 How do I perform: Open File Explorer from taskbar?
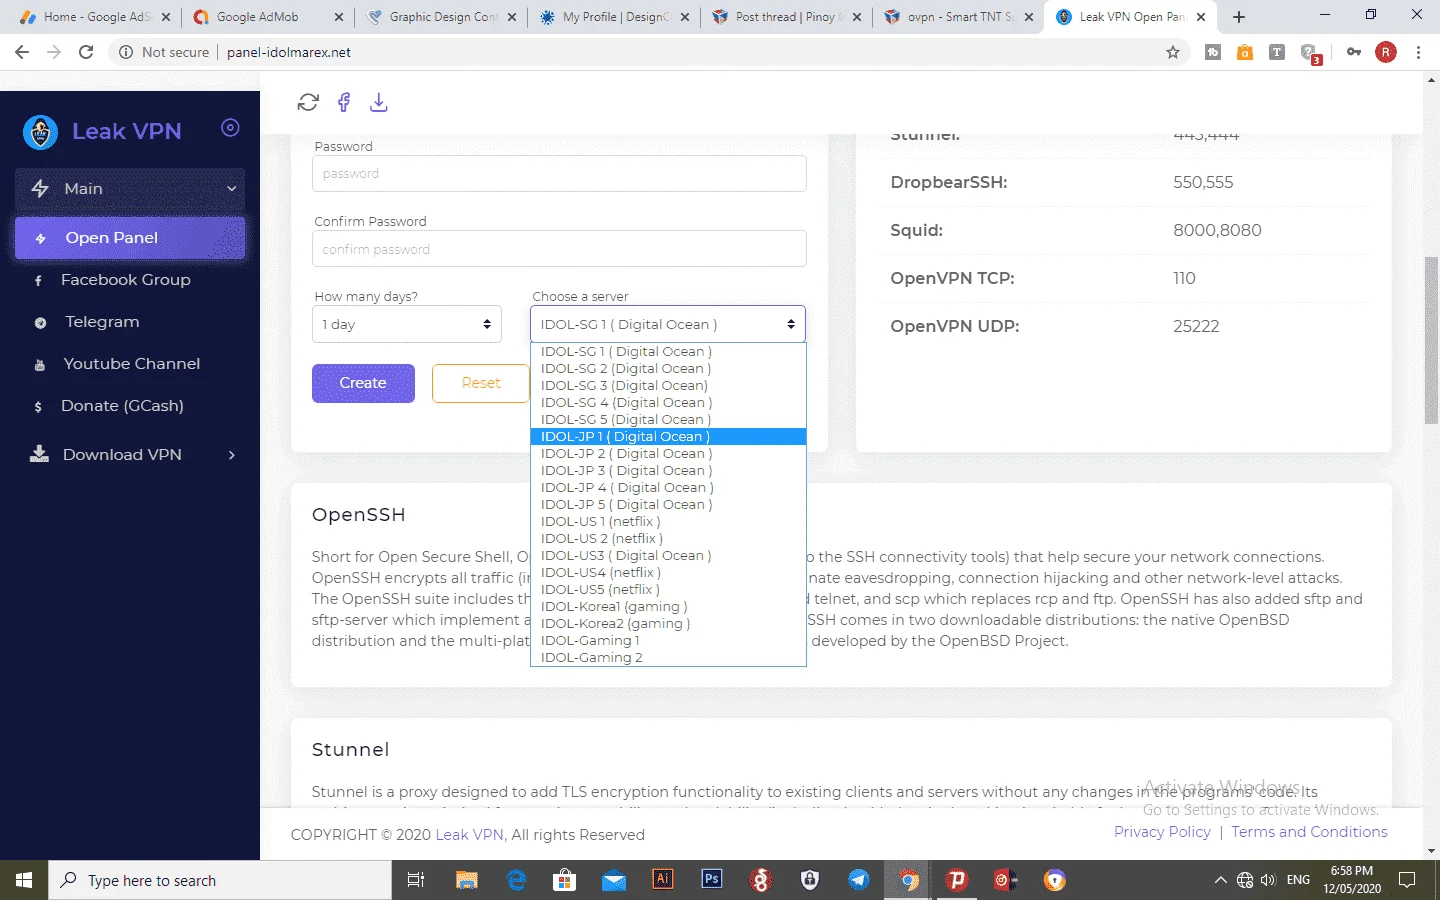coord(466,880)
